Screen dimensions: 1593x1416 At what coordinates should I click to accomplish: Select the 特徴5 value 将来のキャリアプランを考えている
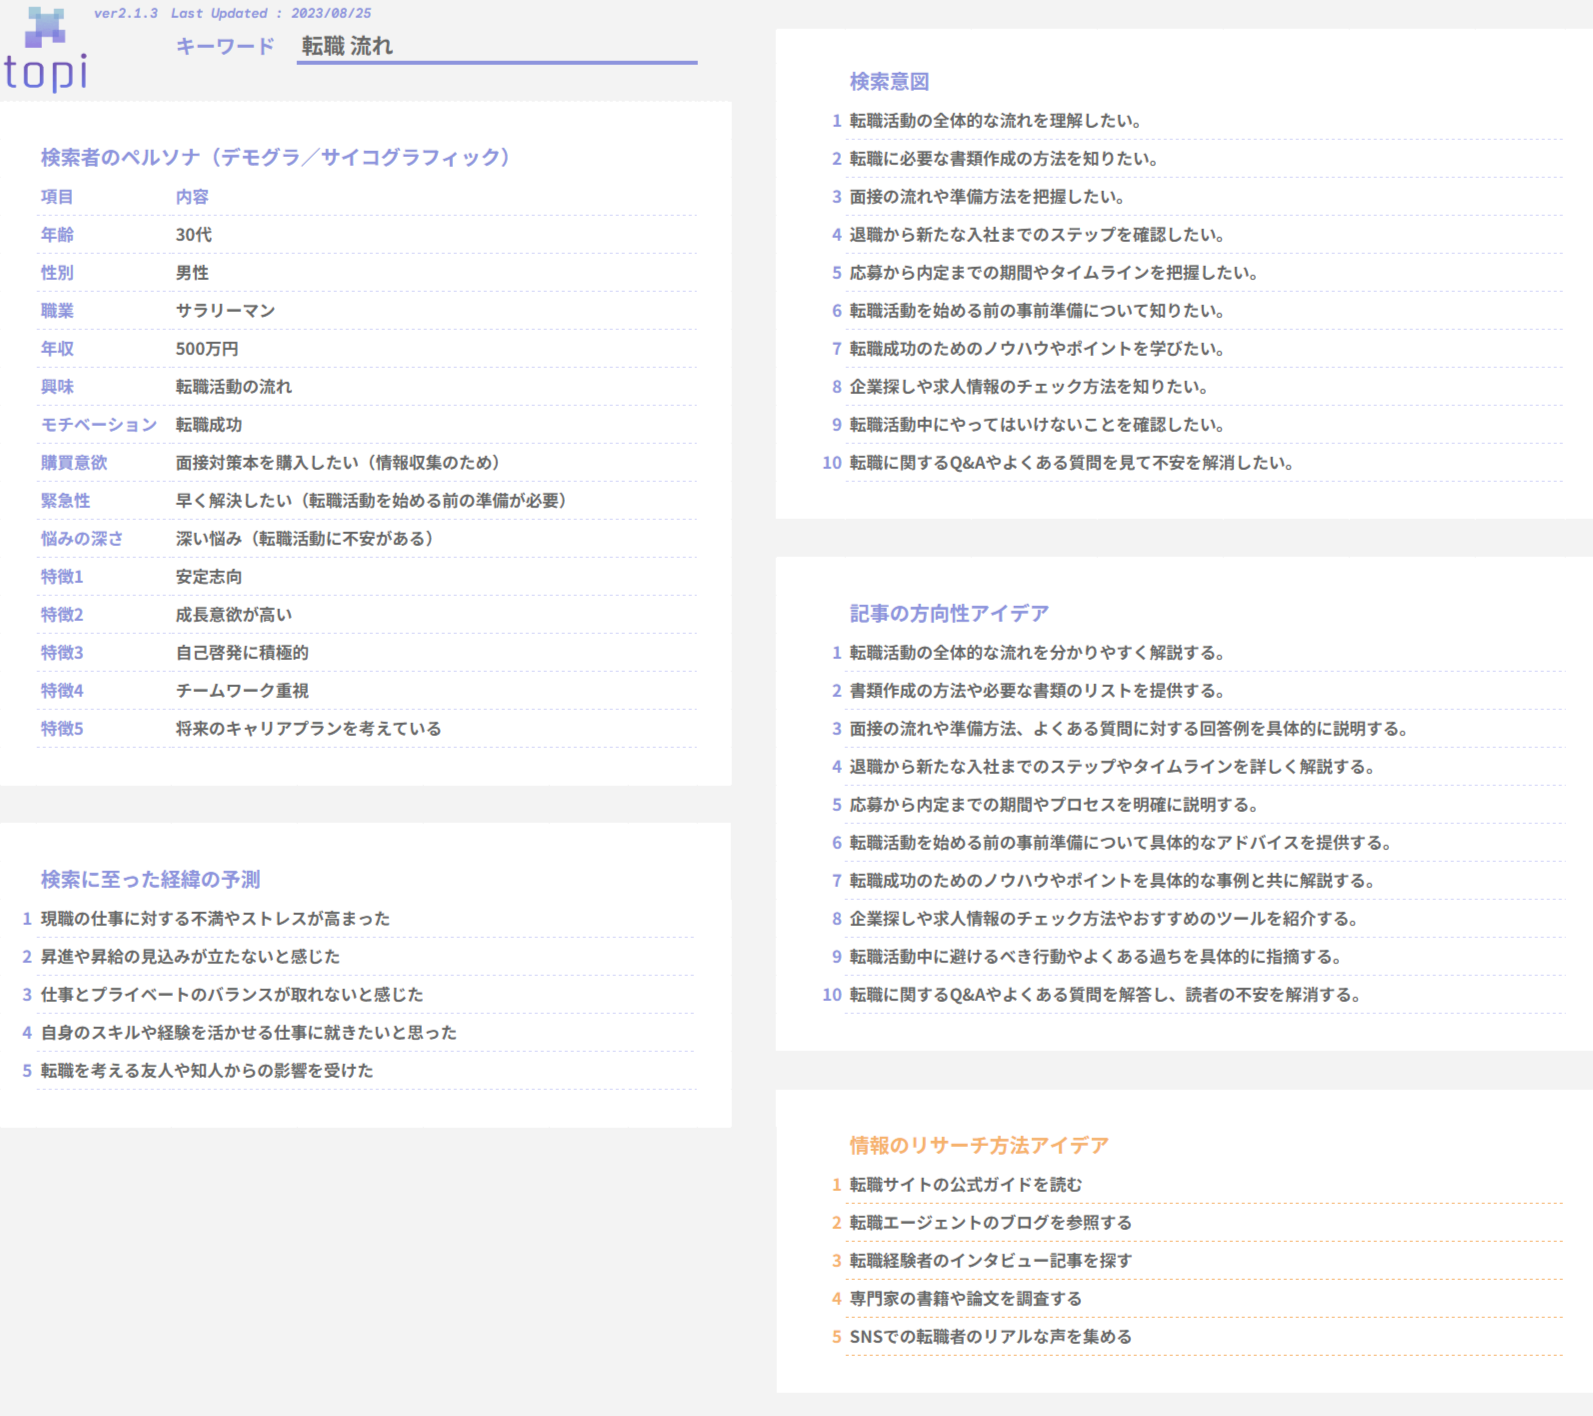click(309, 729)
